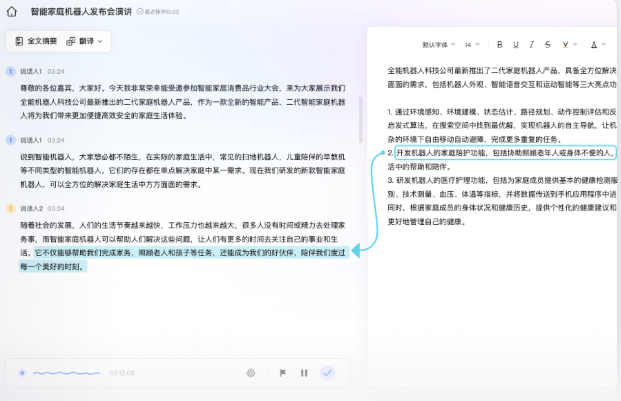Image resolution: width=621 pixels, height=401 pixels.
Task: Finish recording with the checkmark button
Action: [327, 373]
